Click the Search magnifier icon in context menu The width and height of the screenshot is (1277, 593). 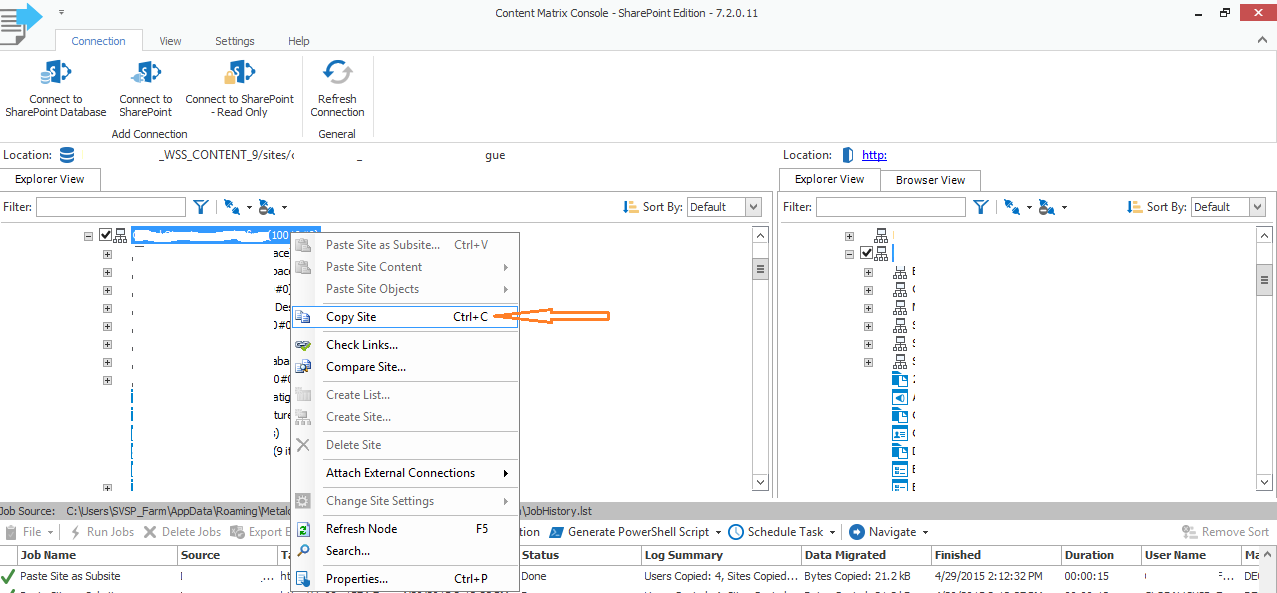pyautogui.click(x=303, y=551)
